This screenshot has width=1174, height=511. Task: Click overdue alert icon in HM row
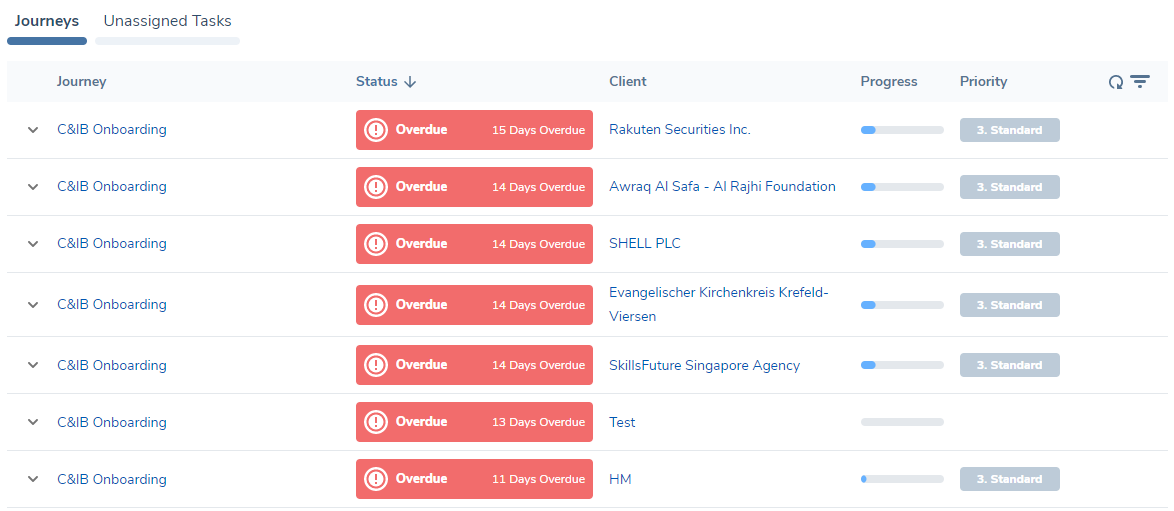coord(376,479)
